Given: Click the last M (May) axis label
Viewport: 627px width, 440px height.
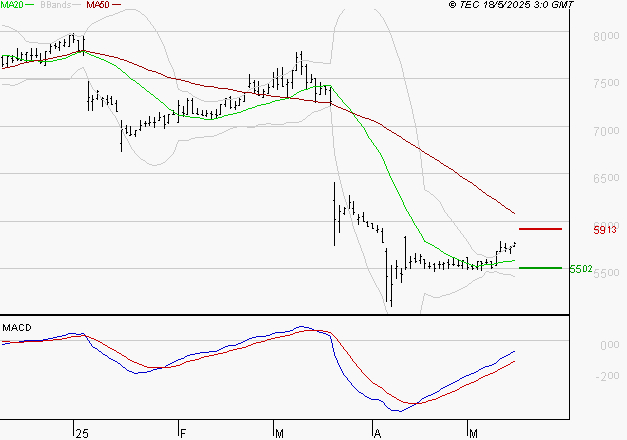Looking at the screenshot, I should click(473, 434).
